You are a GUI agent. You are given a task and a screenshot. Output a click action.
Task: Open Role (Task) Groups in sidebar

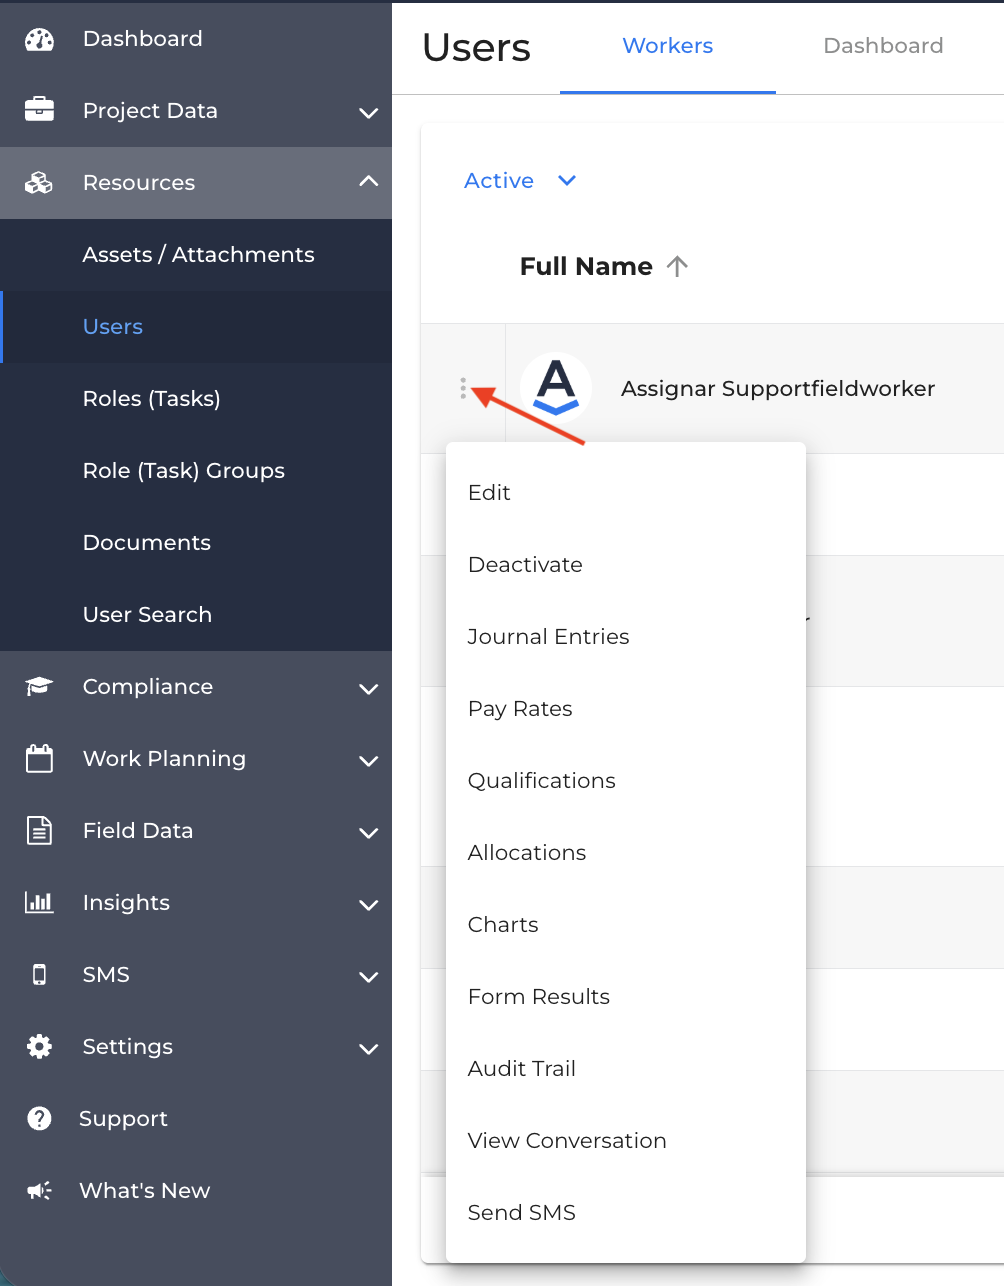pyautogui.click(x=196, y=471)
